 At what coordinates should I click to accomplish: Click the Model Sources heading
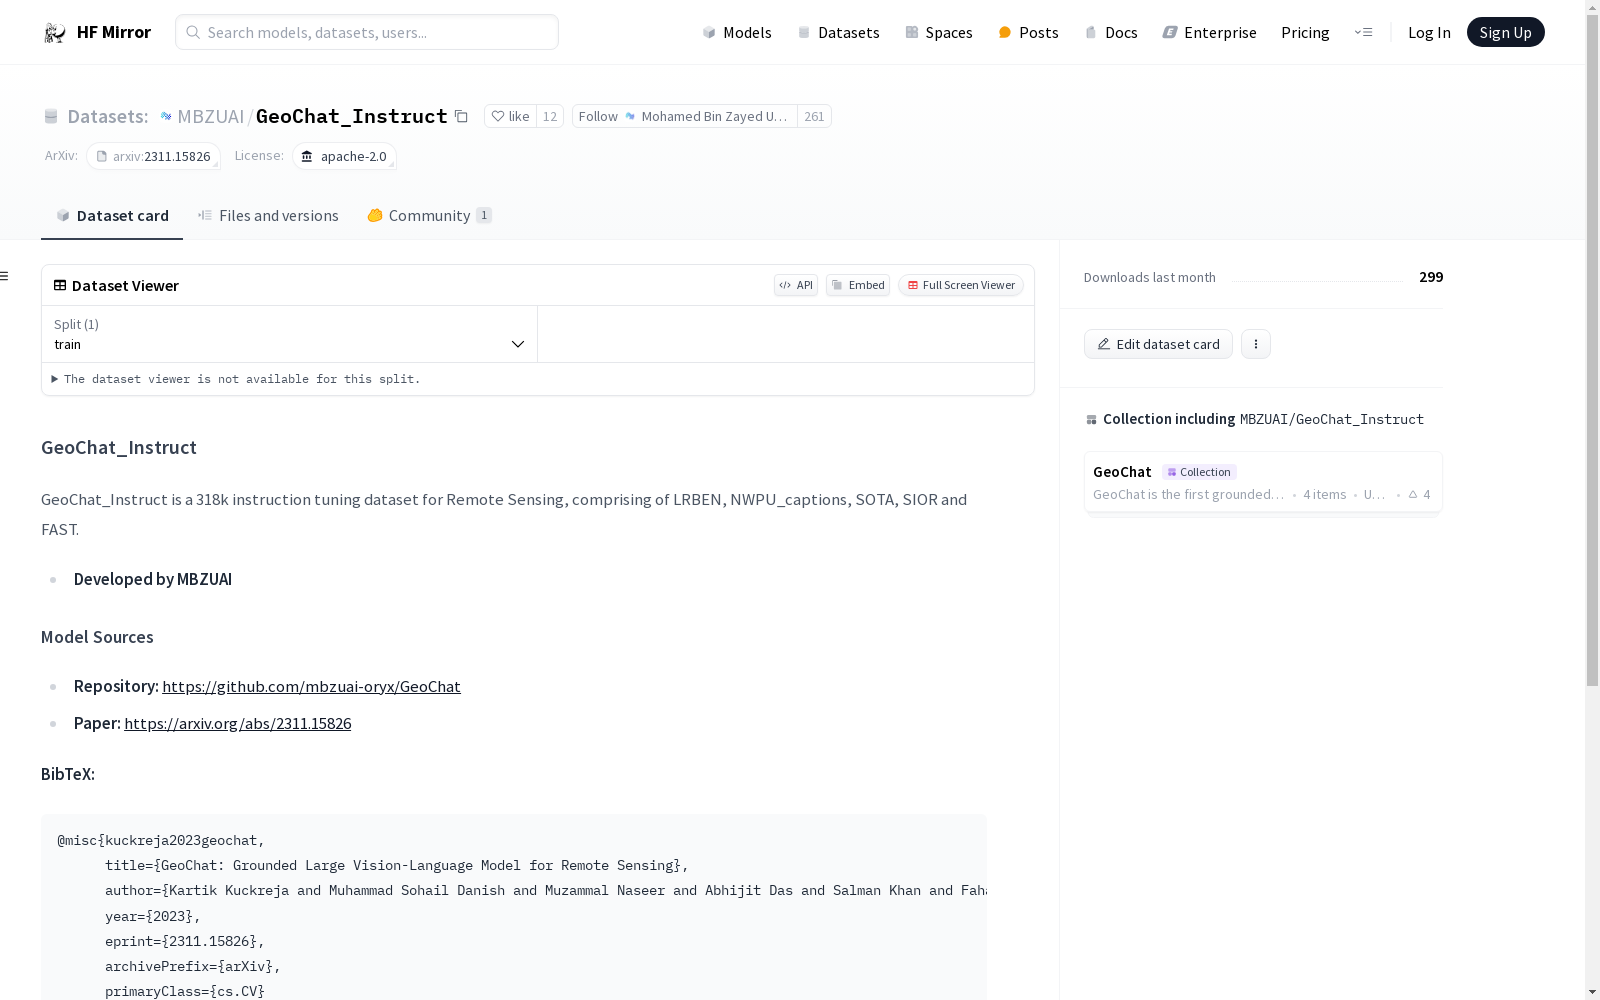tap(97, 637)
